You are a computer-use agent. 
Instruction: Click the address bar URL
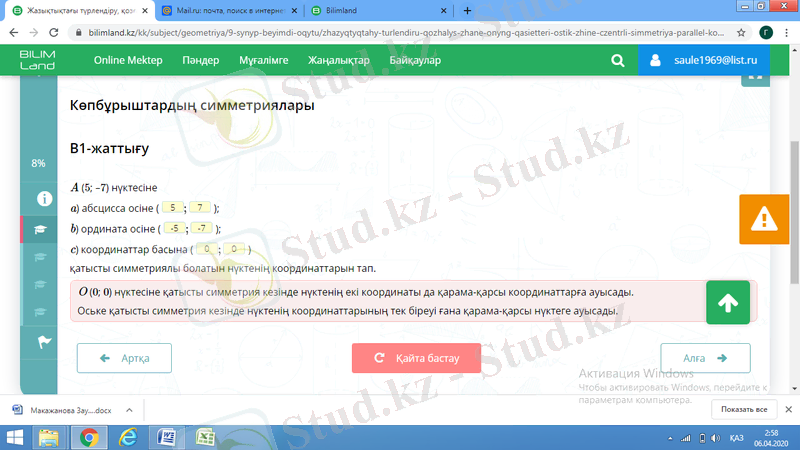[406, 33]
